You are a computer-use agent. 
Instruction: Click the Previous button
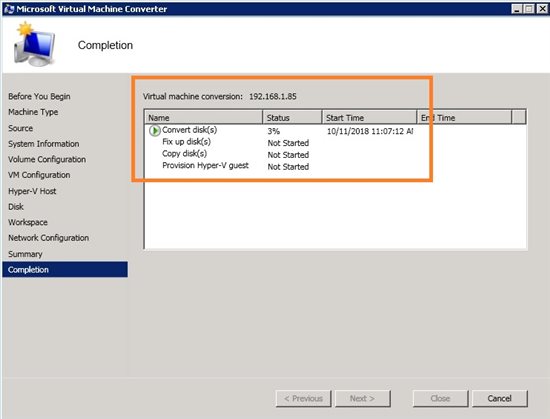tap(303, 399)
